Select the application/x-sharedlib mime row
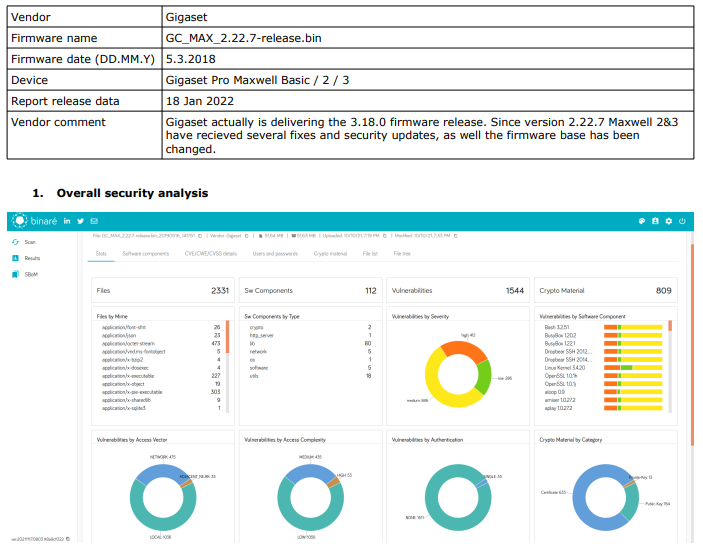This screenshot has height=549, width=703. [x=161, y=400]
